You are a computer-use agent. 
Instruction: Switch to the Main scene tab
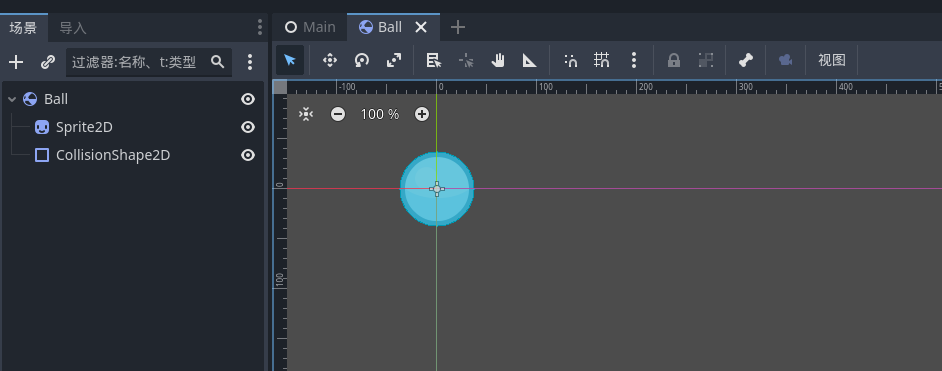[x=310, y=27]
